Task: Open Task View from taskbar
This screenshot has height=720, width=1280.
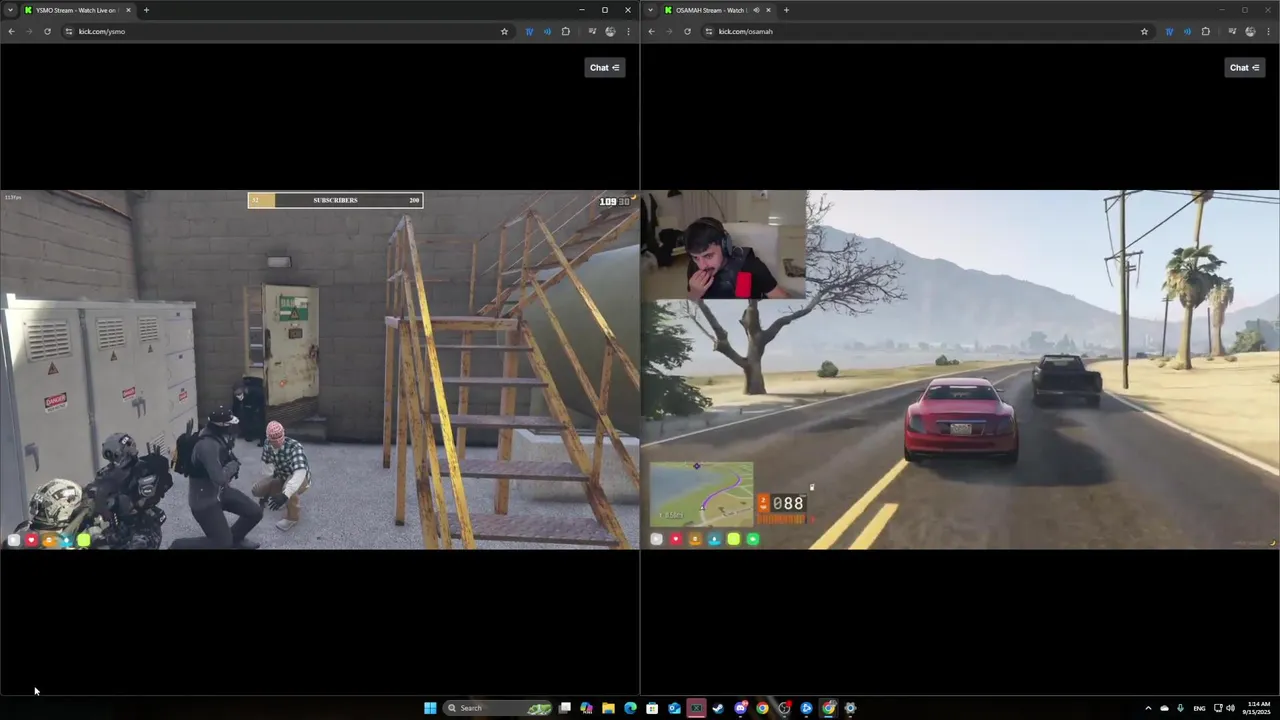Action: click(565, 708)
